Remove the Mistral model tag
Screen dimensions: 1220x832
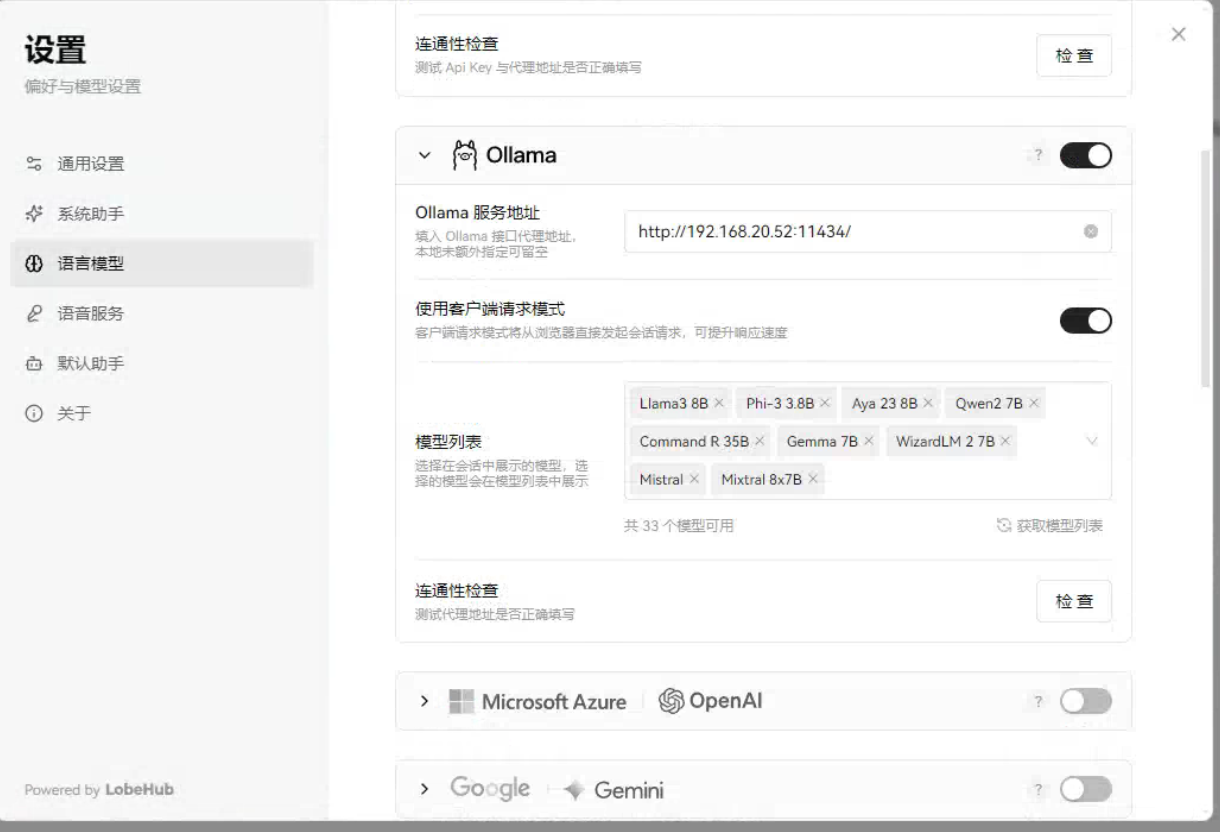[693, 479]
